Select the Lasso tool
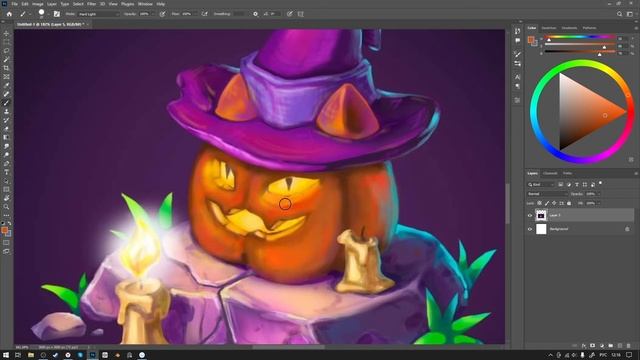The height and width of the screenshot is (360, 640). (6, 51)
